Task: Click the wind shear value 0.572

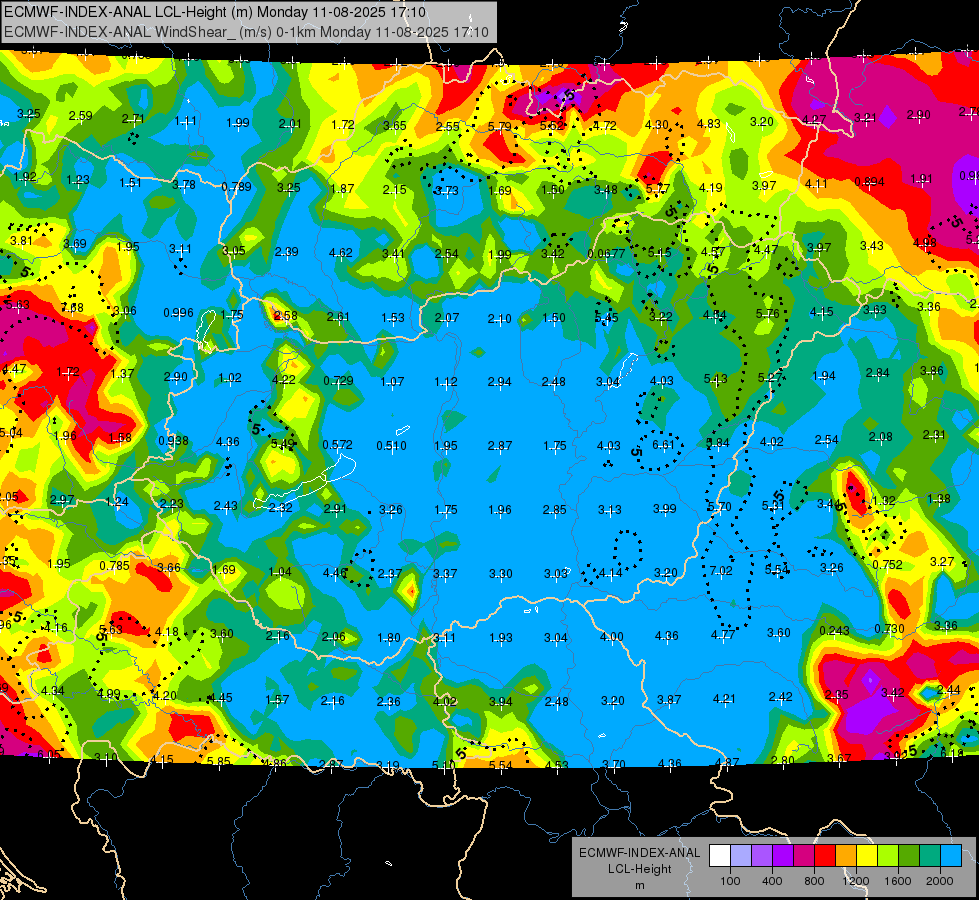Action: 338,445
